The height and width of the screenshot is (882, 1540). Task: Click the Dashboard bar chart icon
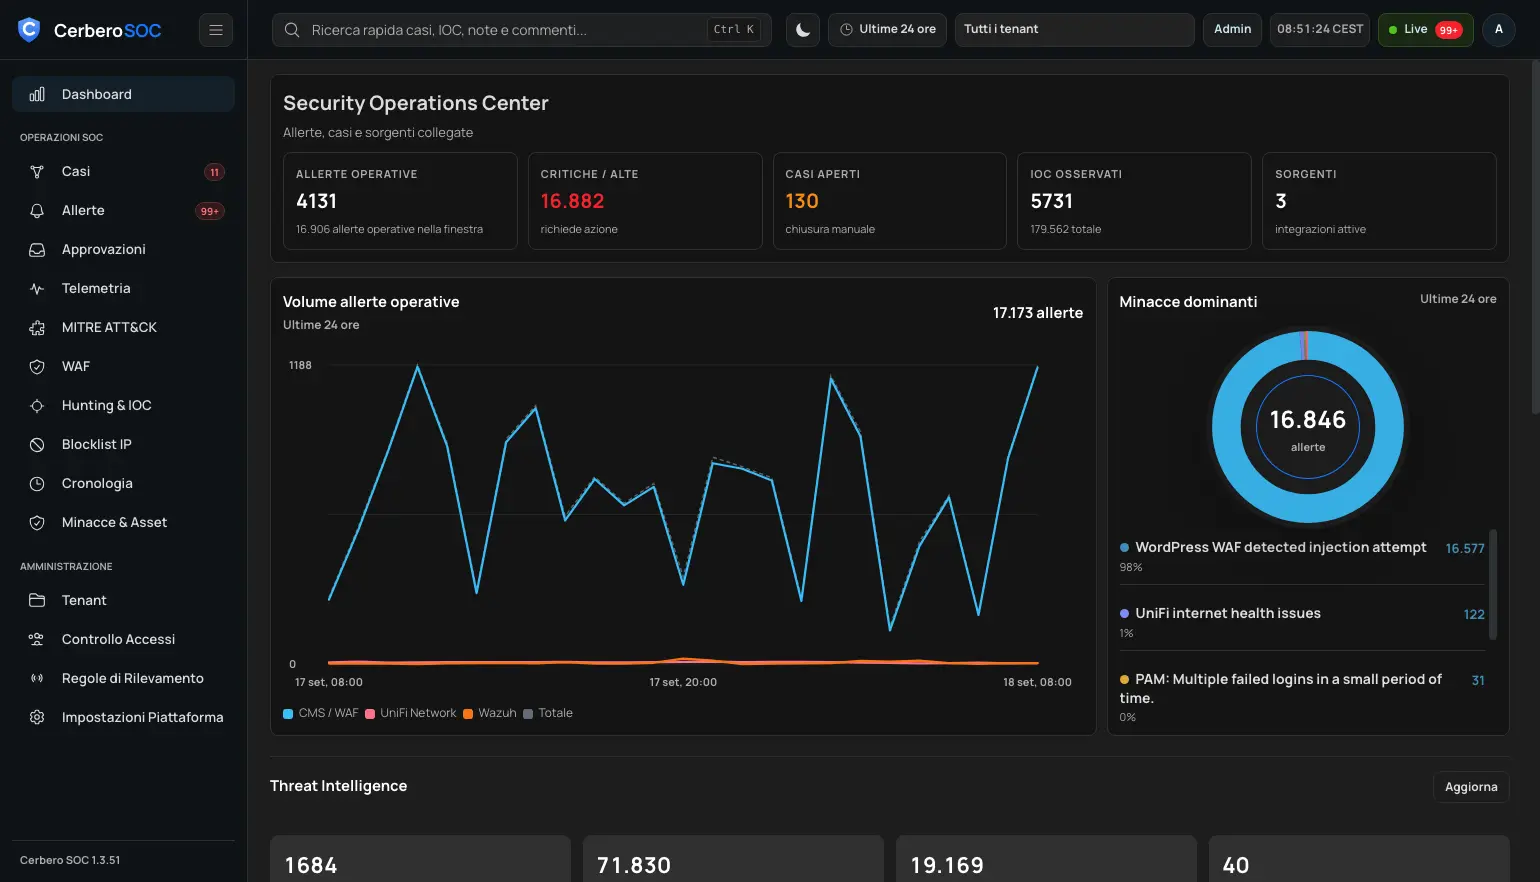(x=37, y=94)
